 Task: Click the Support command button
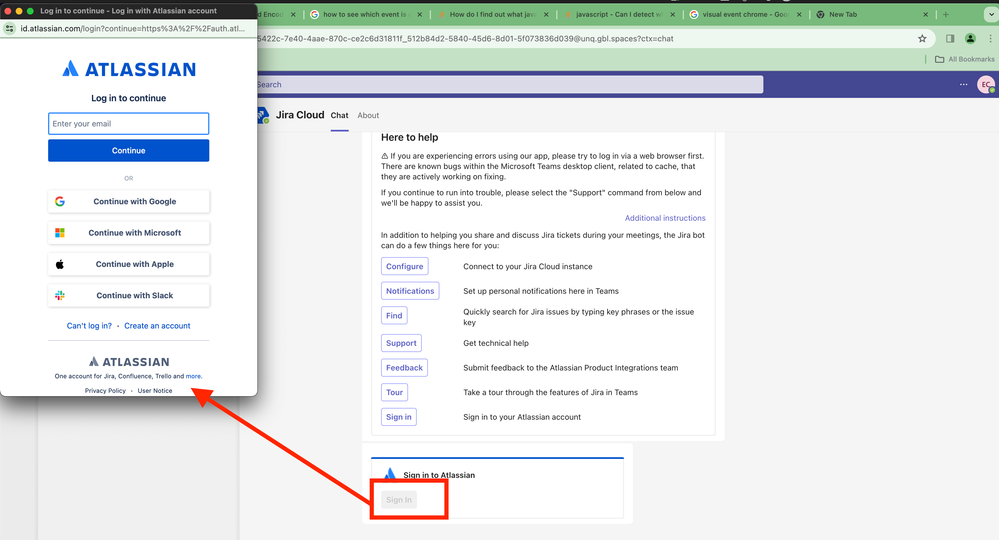[x=401, y=343]
